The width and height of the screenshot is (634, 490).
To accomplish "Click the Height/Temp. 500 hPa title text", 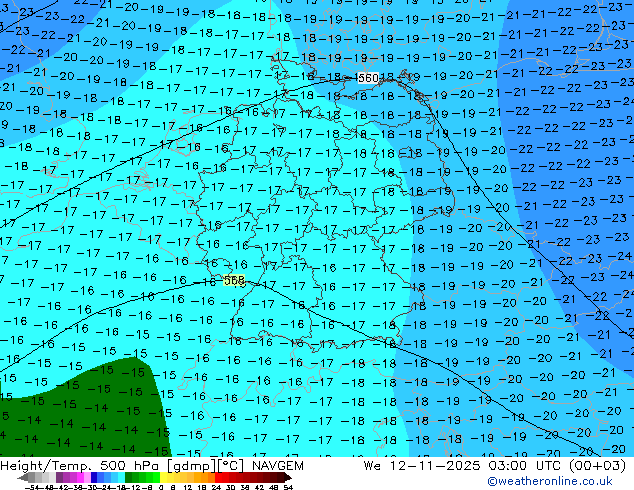I will [x=81, y=466].
